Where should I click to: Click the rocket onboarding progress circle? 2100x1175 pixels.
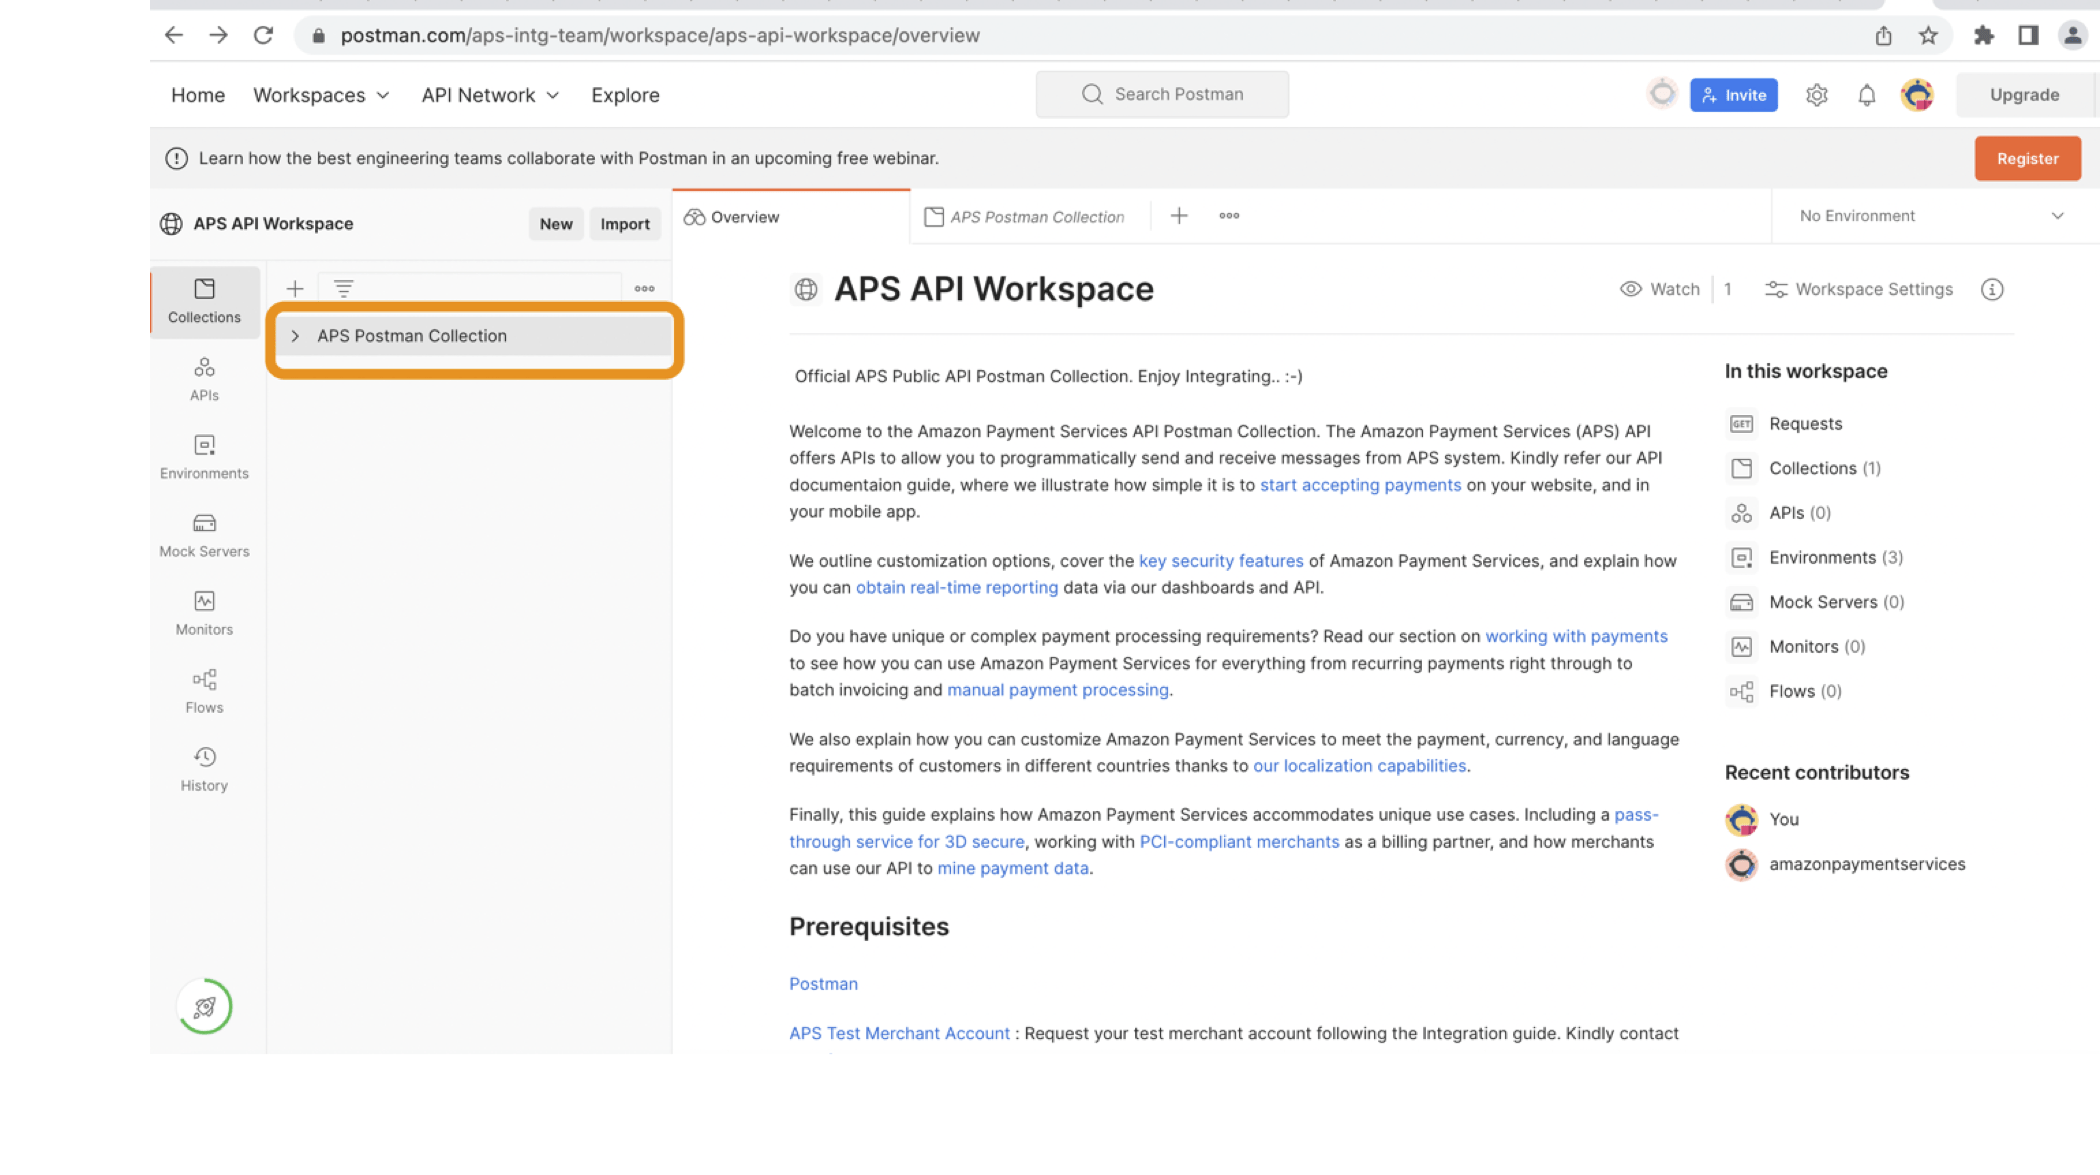pos(204,1006)
